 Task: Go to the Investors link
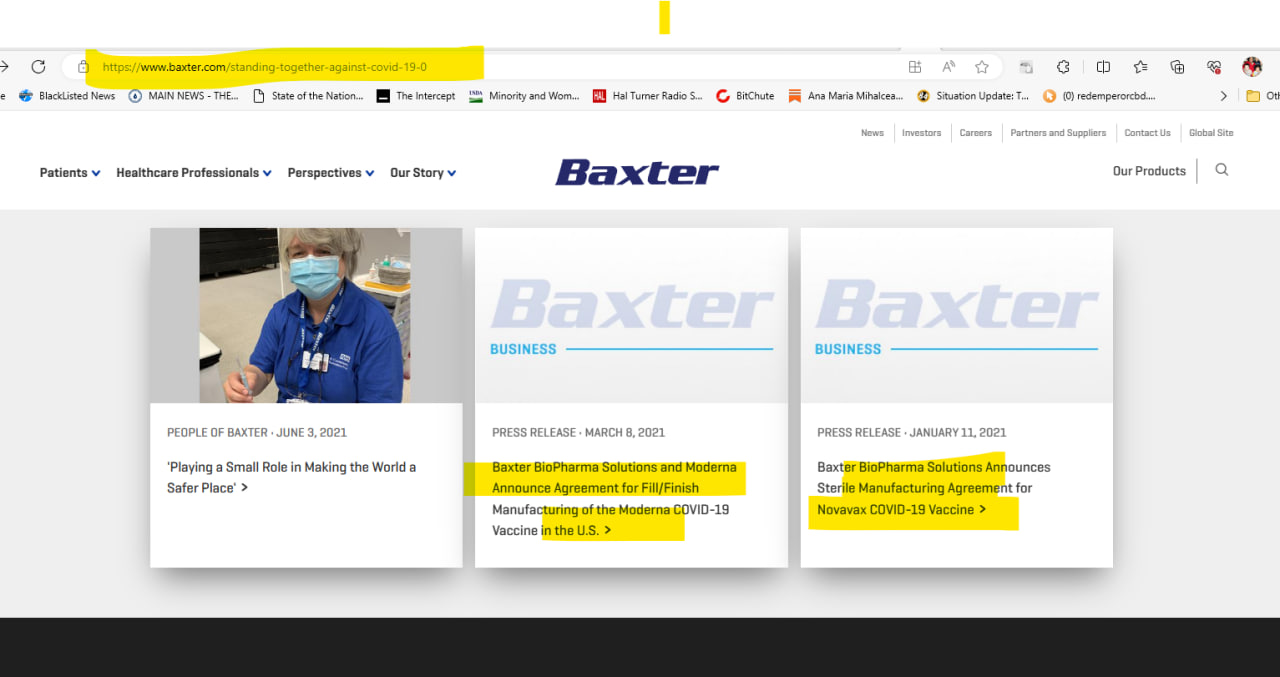[921, 133]
